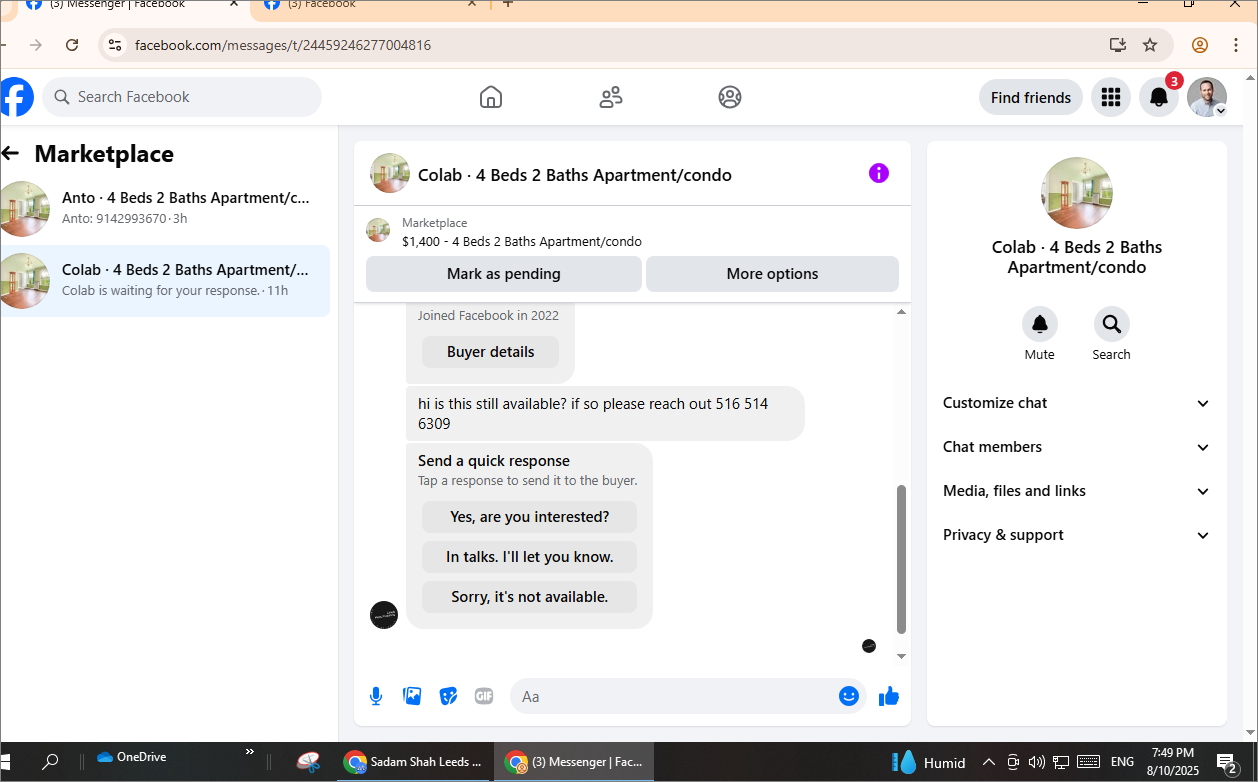Click chat scrollbar down arrow

coord(901,656)
